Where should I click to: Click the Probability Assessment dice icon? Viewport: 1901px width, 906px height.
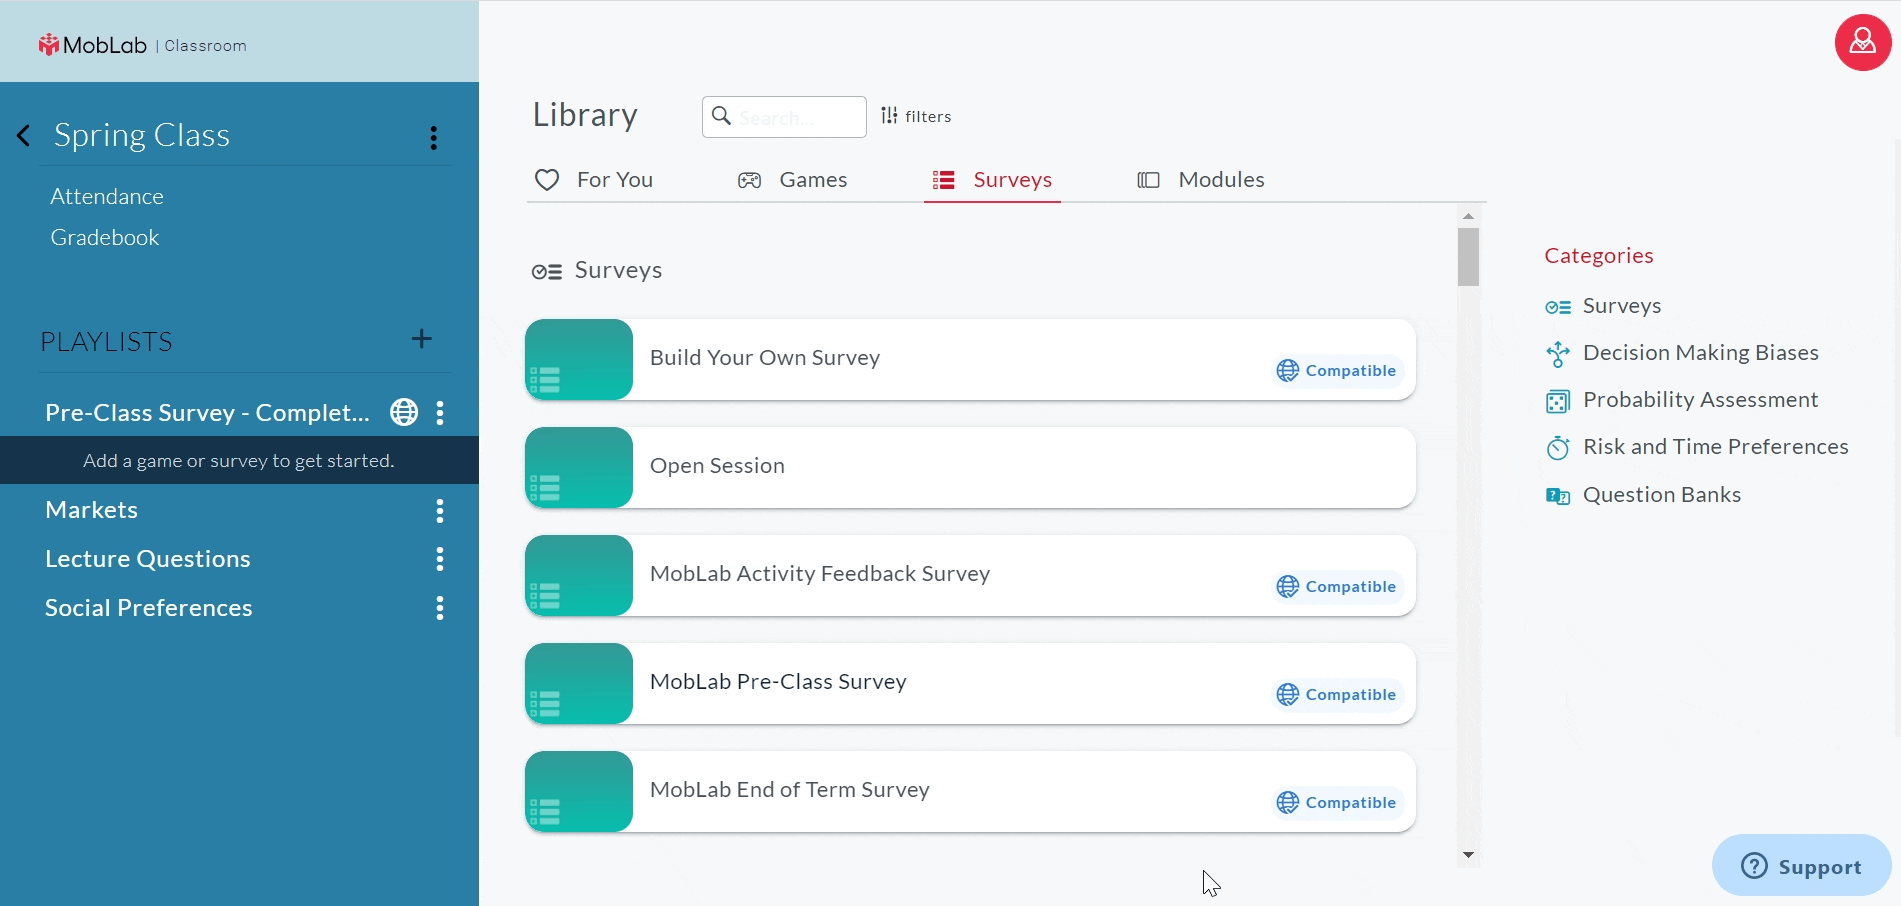point(1558,401)
